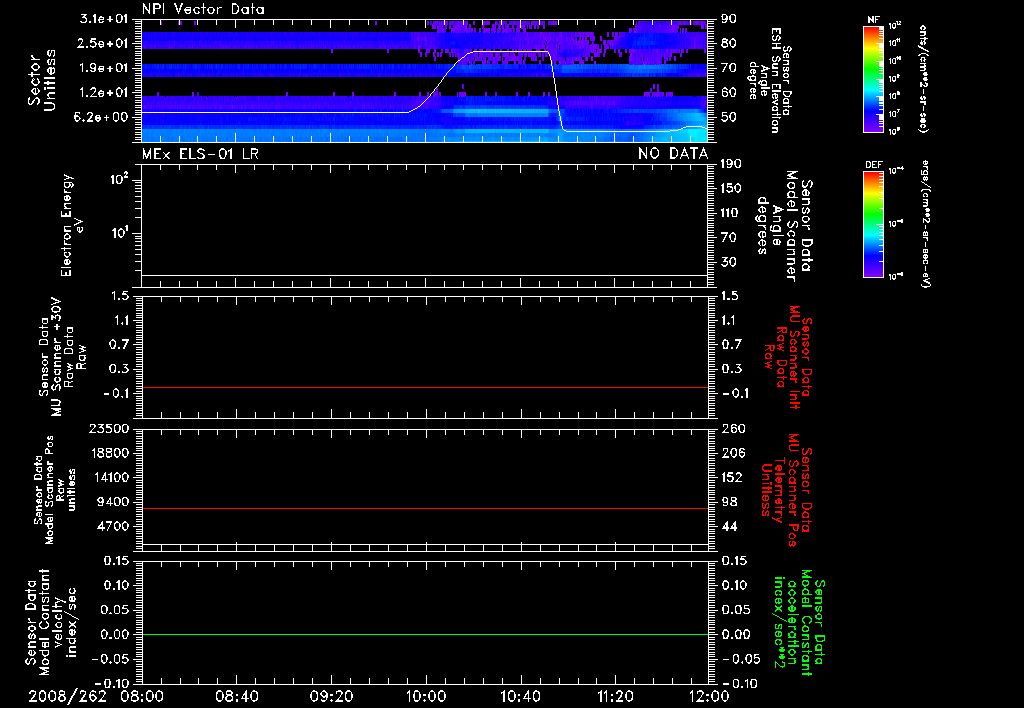
Task: Click the plateau of the white elevation curve
Action: 509,51
